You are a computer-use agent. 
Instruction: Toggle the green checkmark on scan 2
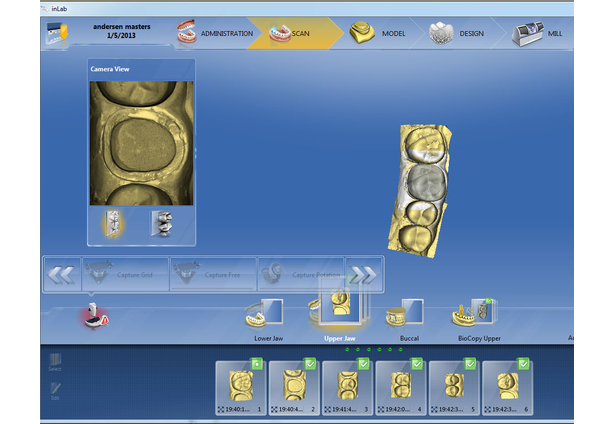[x=310, y=364]
